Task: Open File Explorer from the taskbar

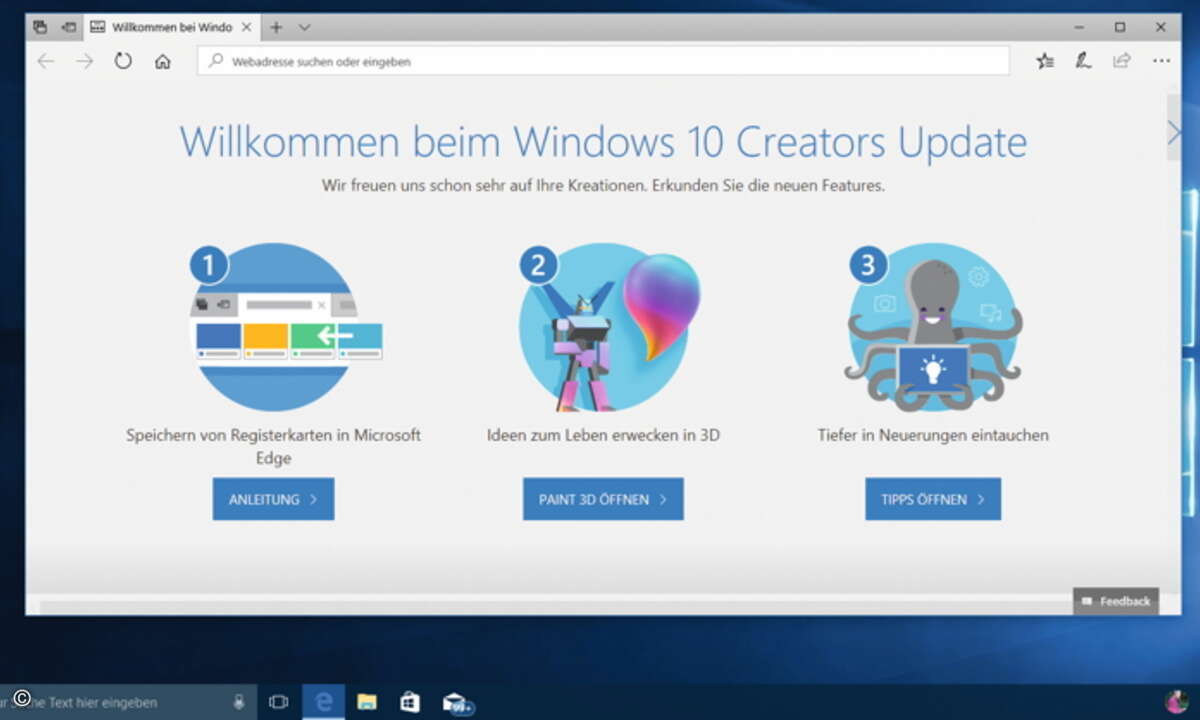Action: click(367, 702)
